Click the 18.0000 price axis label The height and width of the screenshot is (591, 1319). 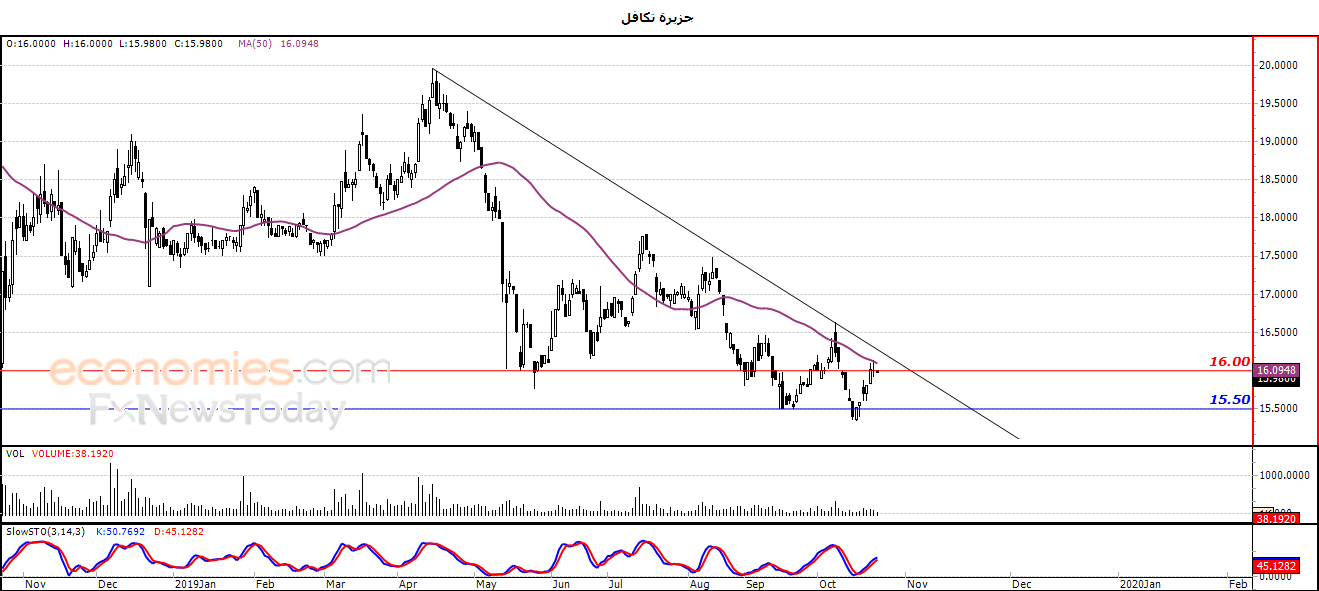click(1279, 218)
